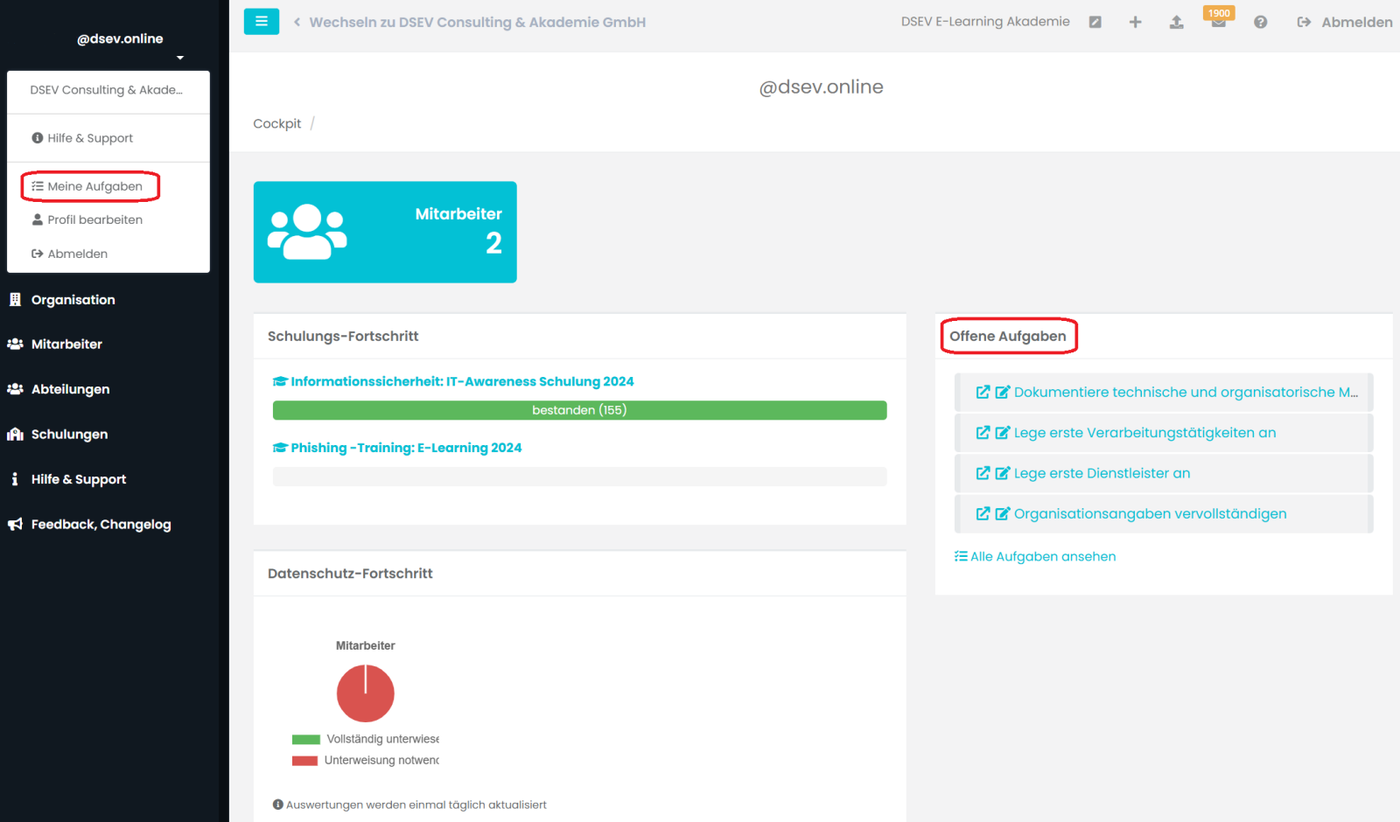The width and height of the screenshot is (1400, 822).
Task: Click the DSEV E-Learning Akademie label
Action: (x=985, y=21)
